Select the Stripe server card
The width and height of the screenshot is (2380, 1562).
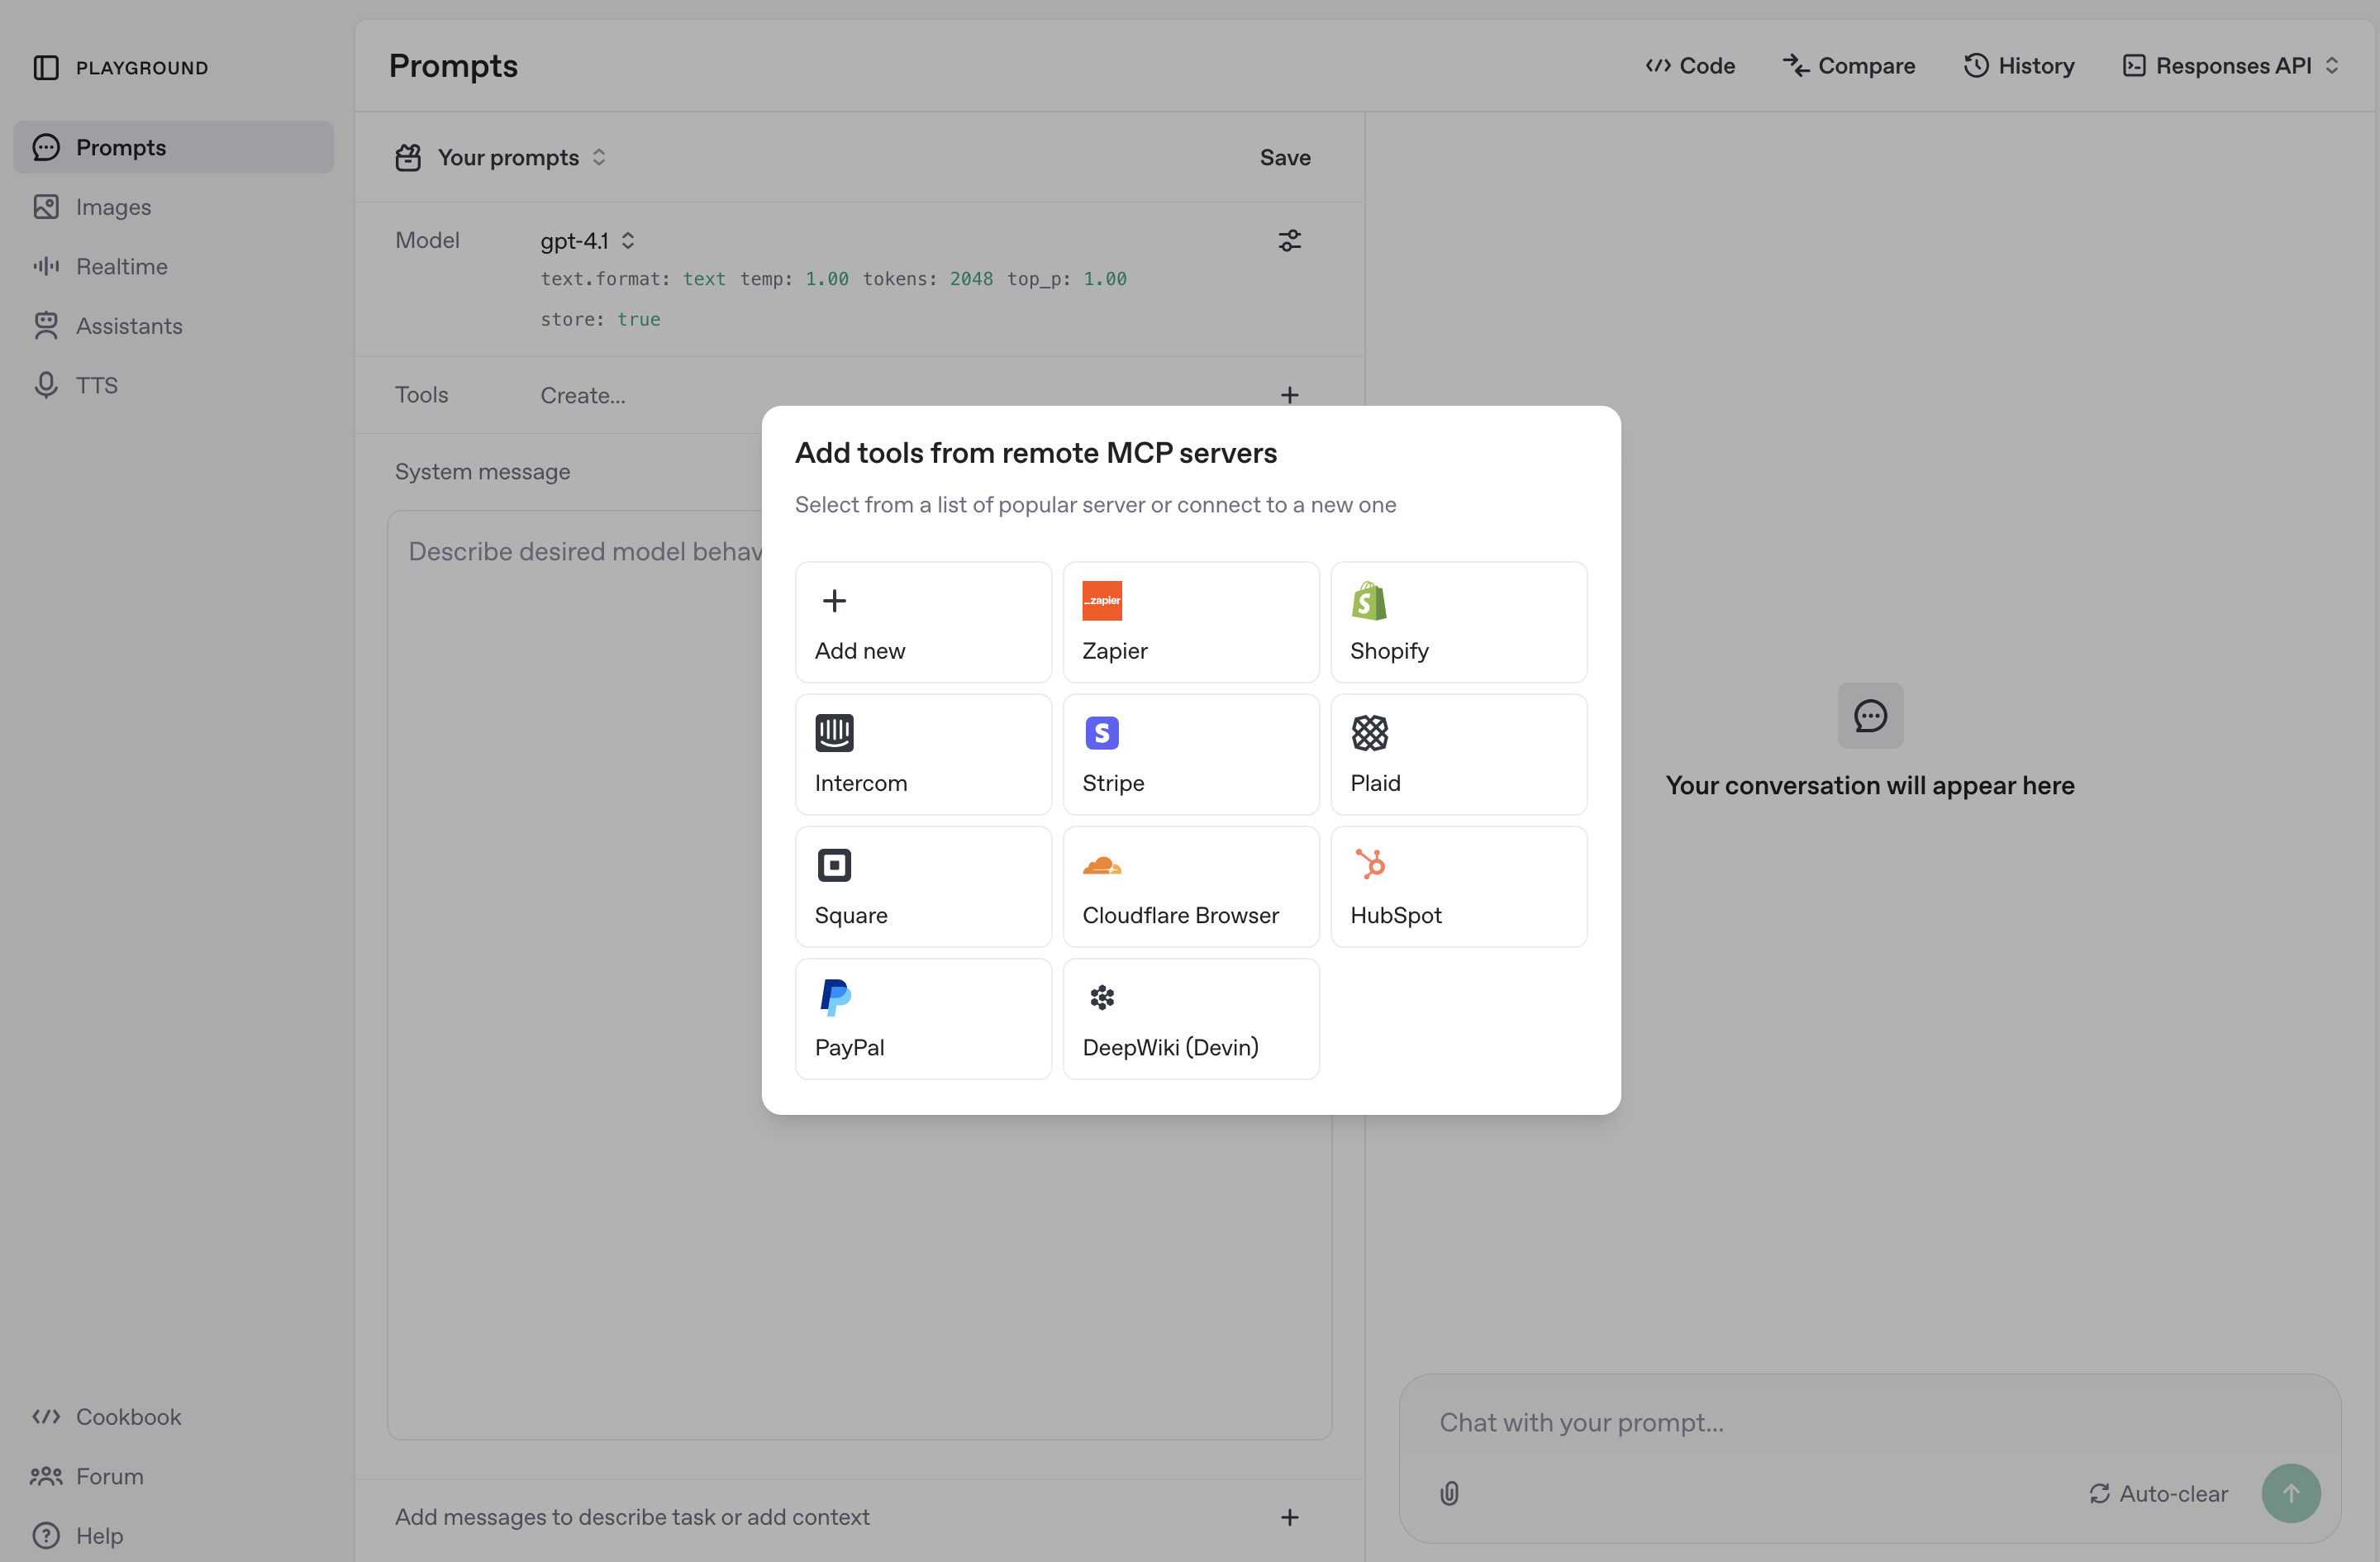point(1191,754)
